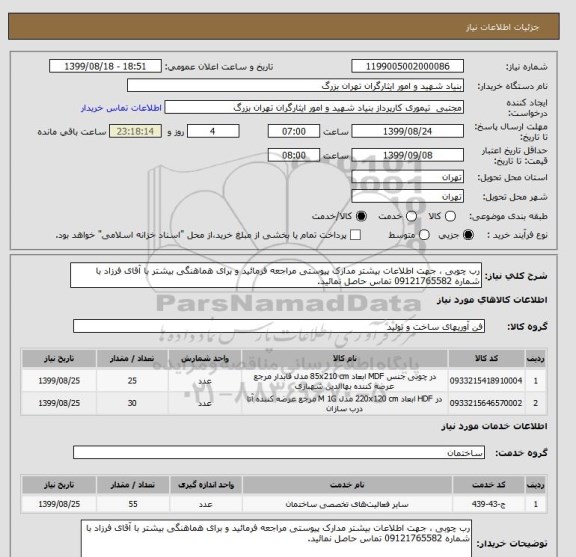The width and height of the screenshot is (576, 557).
Task: Click the price validity date 1399/09/08
Action: click(x=407, y=155)
